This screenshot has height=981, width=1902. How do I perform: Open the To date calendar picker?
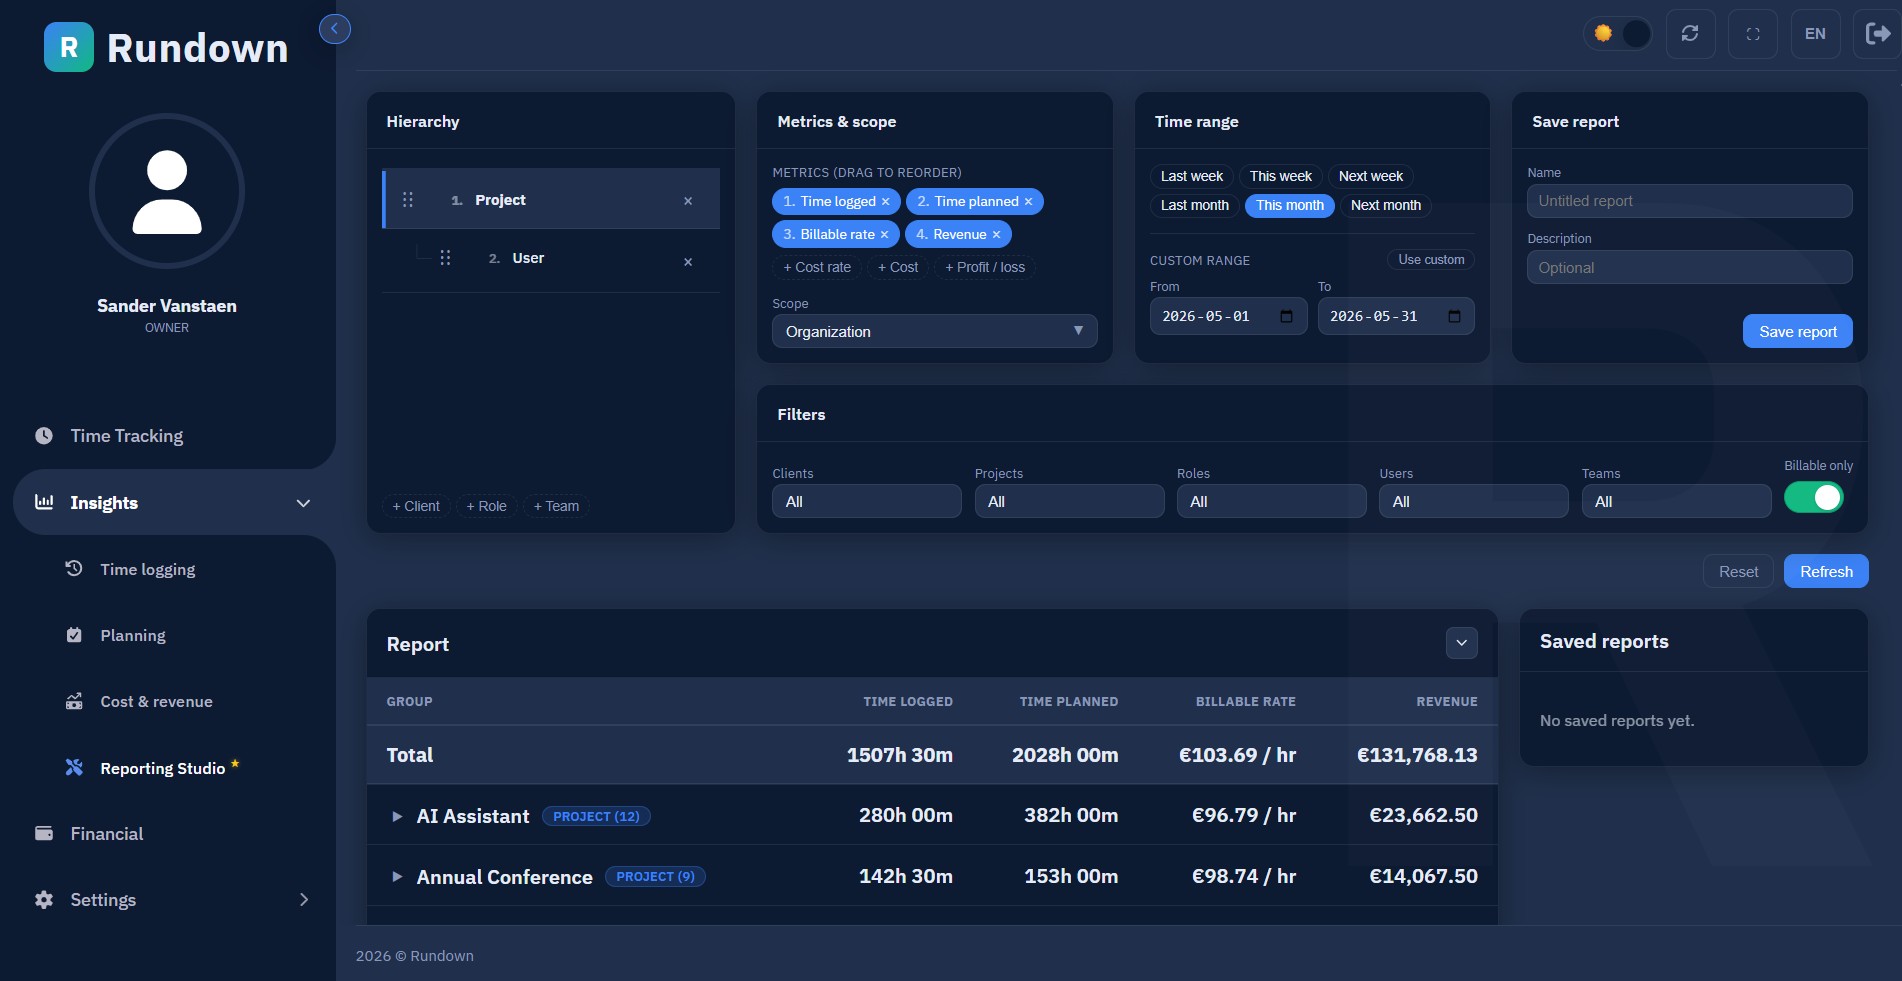pos(1455,316)
